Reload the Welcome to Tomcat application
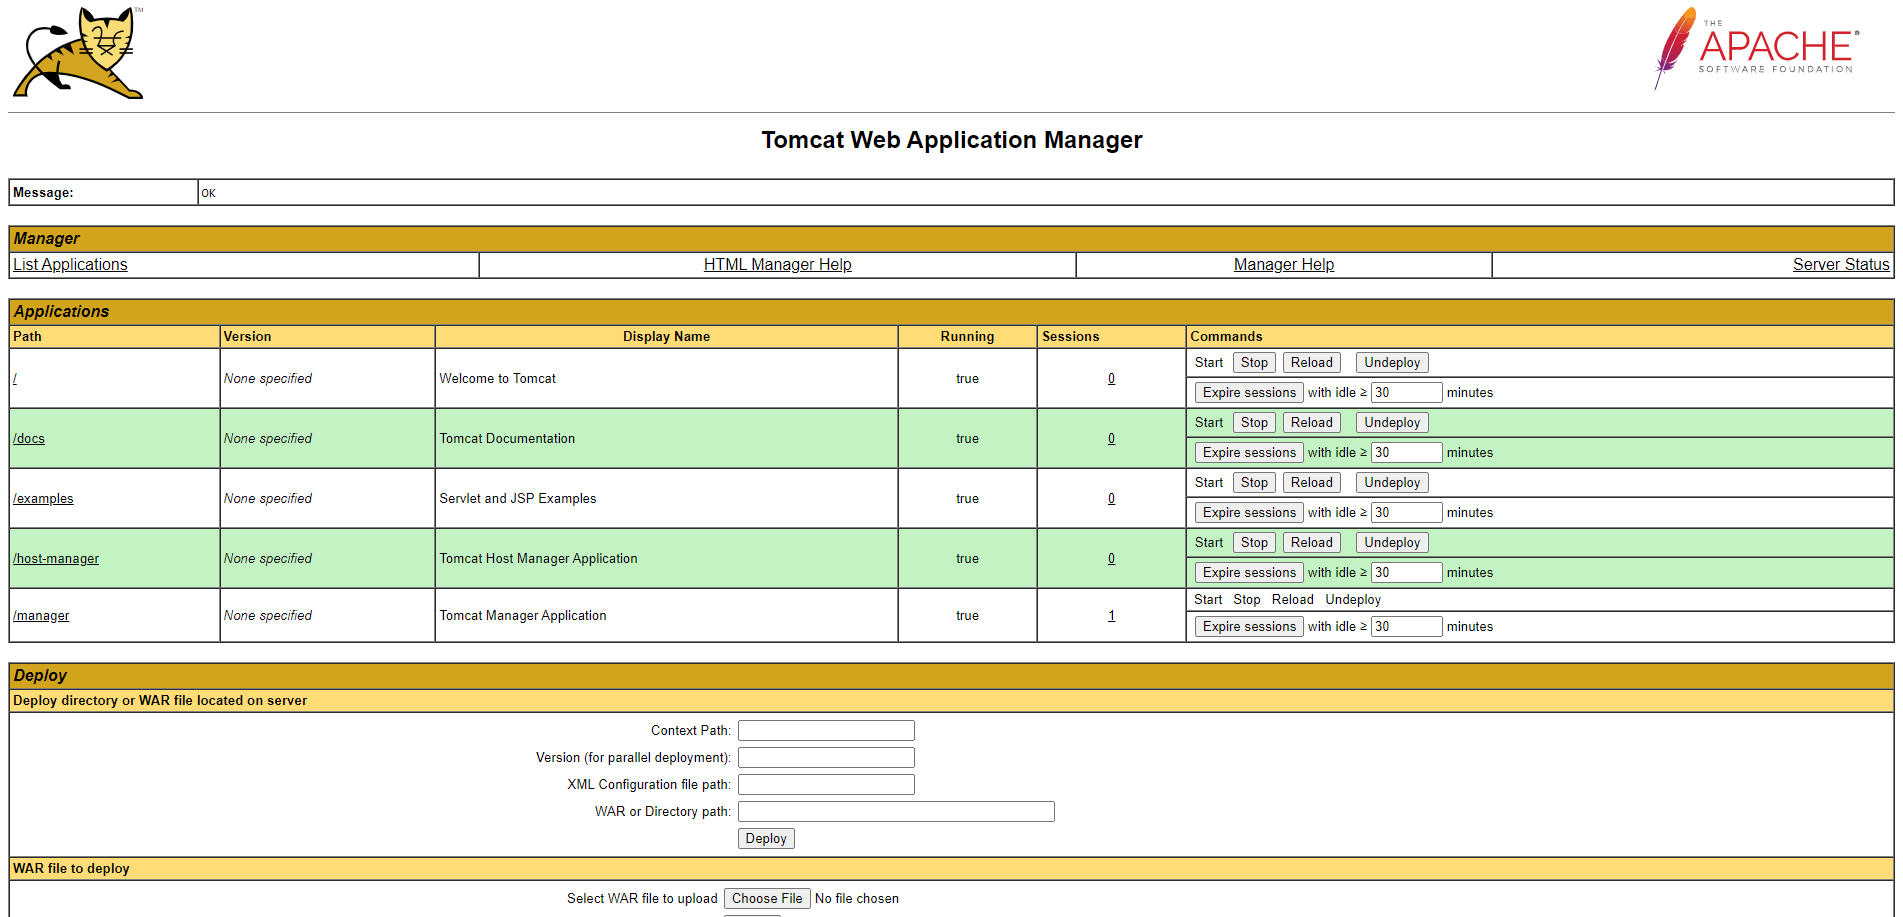 tap(1311, 363)
